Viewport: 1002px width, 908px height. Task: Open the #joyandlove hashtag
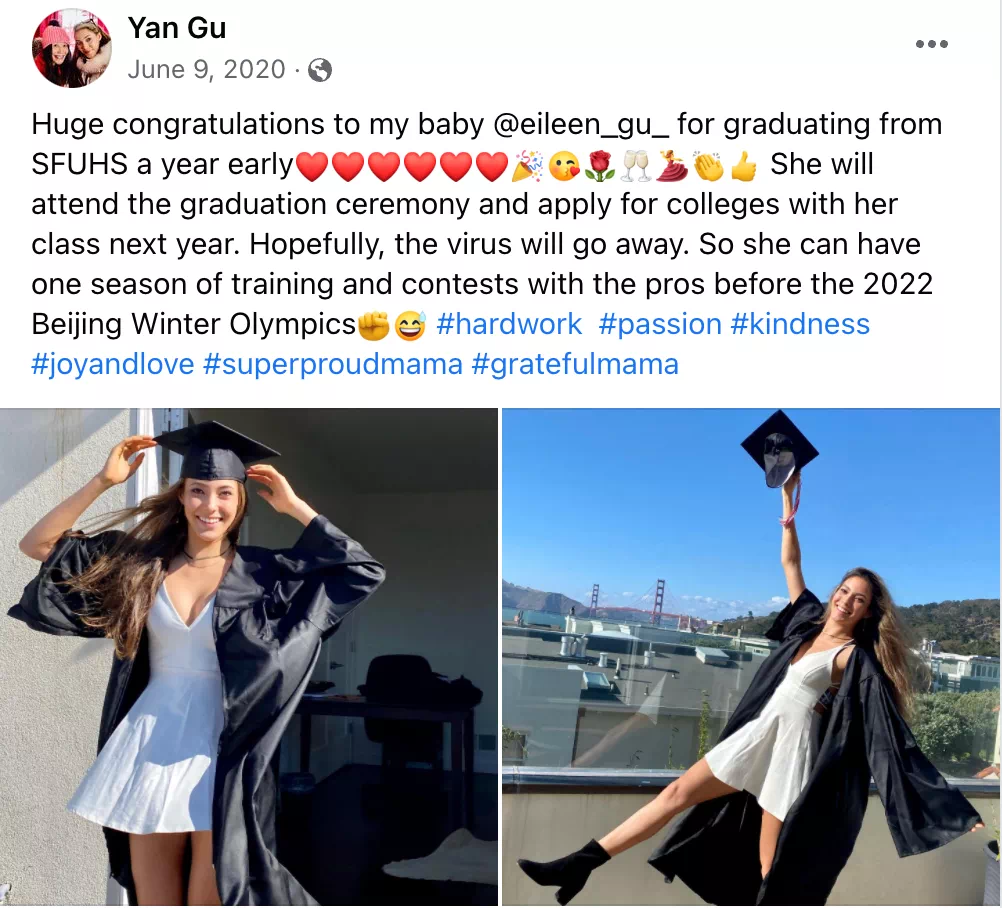click(x=113, y=364)
